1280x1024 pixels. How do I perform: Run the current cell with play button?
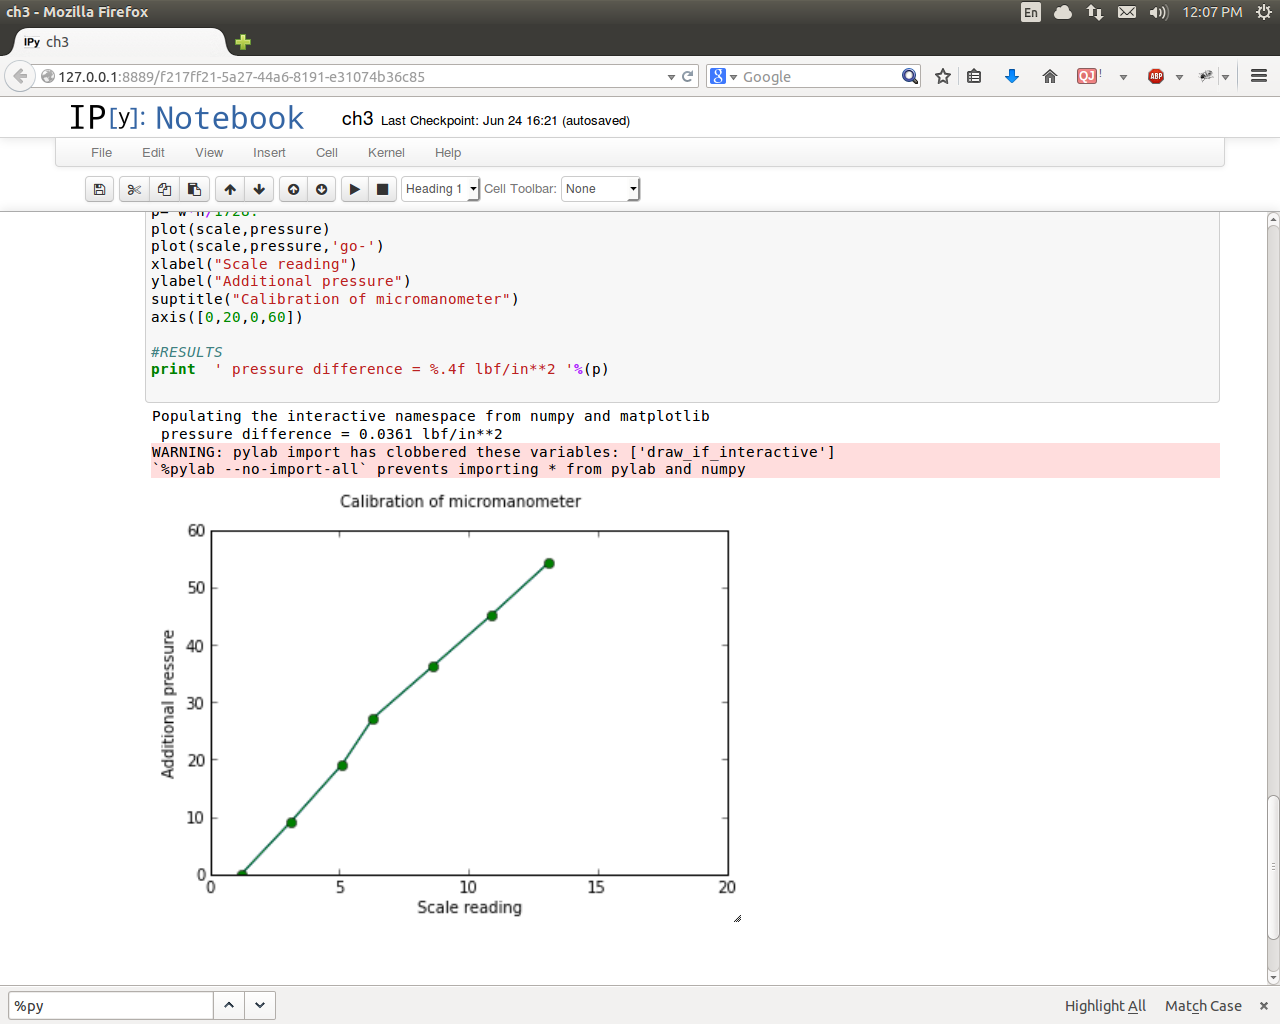tap(354, 189)
